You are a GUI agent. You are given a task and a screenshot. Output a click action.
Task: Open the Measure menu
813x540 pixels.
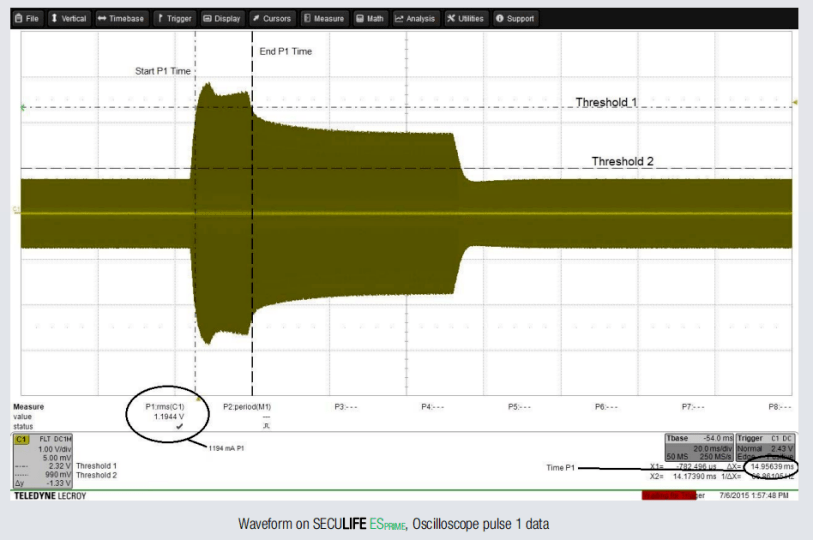tap(324, 18)
